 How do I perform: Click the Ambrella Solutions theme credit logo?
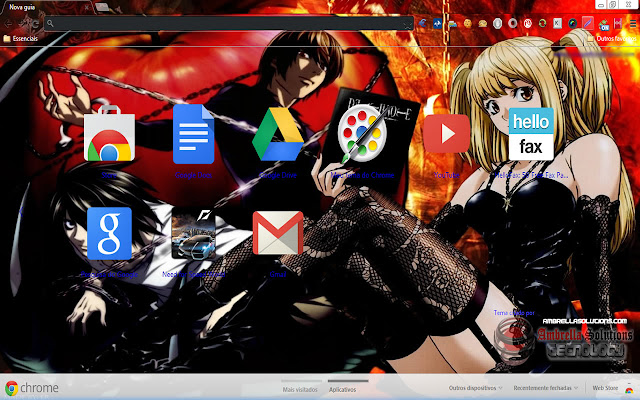pos(563,340)
